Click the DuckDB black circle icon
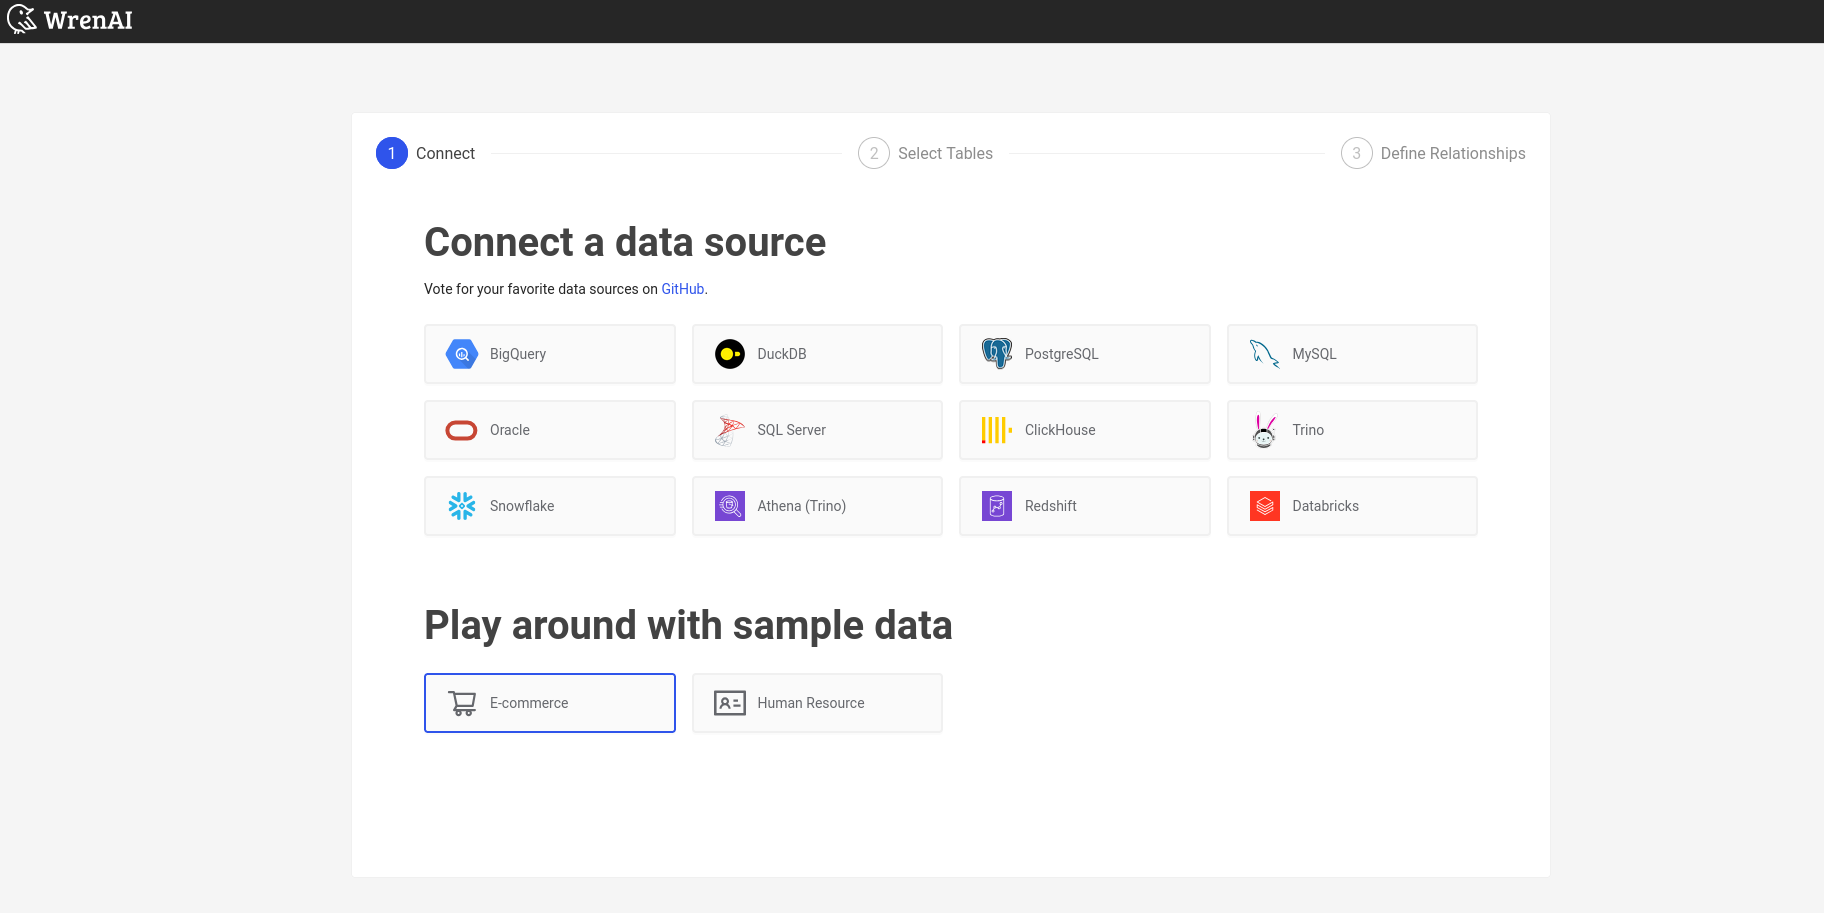Screen dimensions: 1824x913 pyautogui.click(x=730, y=354)
